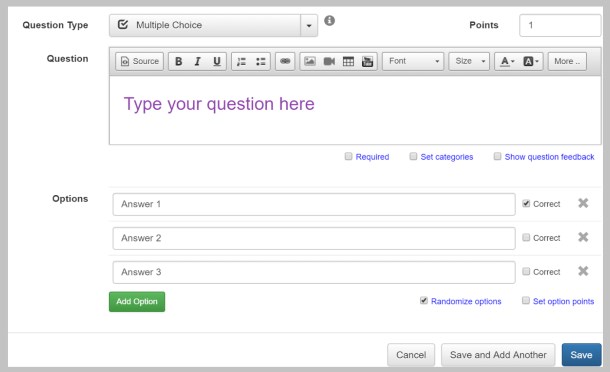Embed a YouTube video

367,61
